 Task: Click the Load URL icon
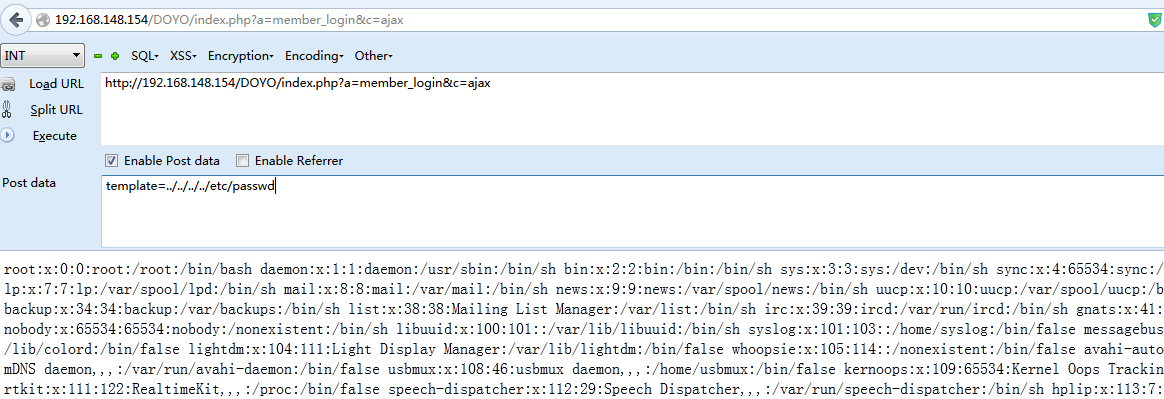(8, 84)
